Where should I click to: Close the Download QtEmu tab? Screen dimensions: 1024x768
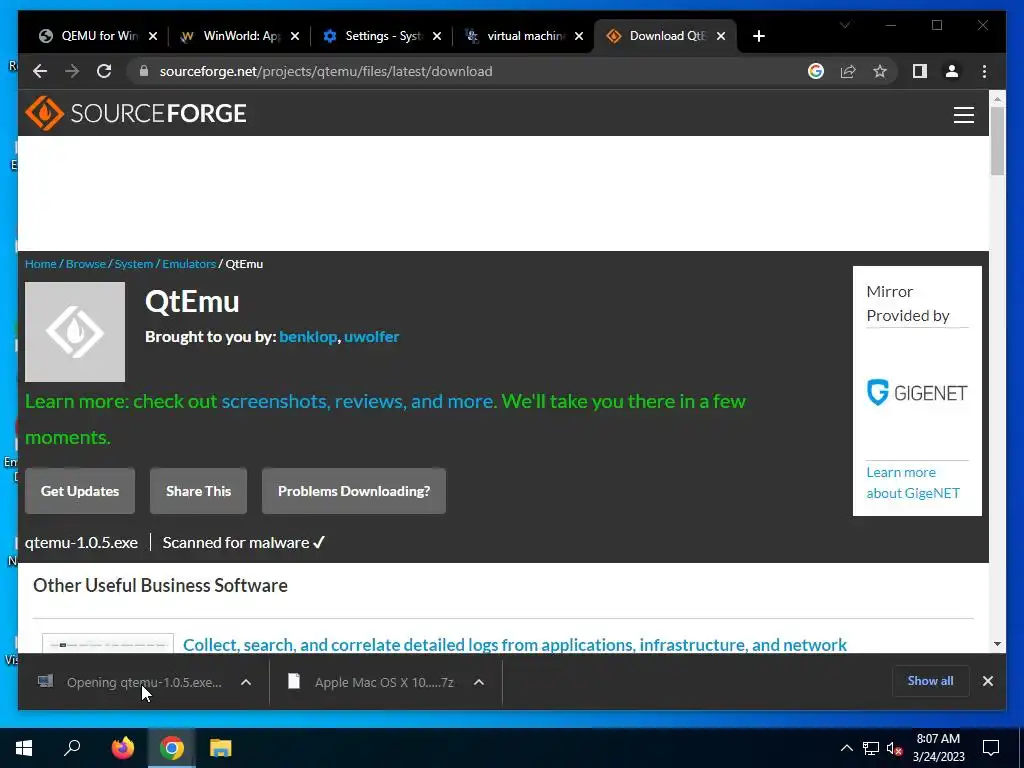(x=721, y=36)
